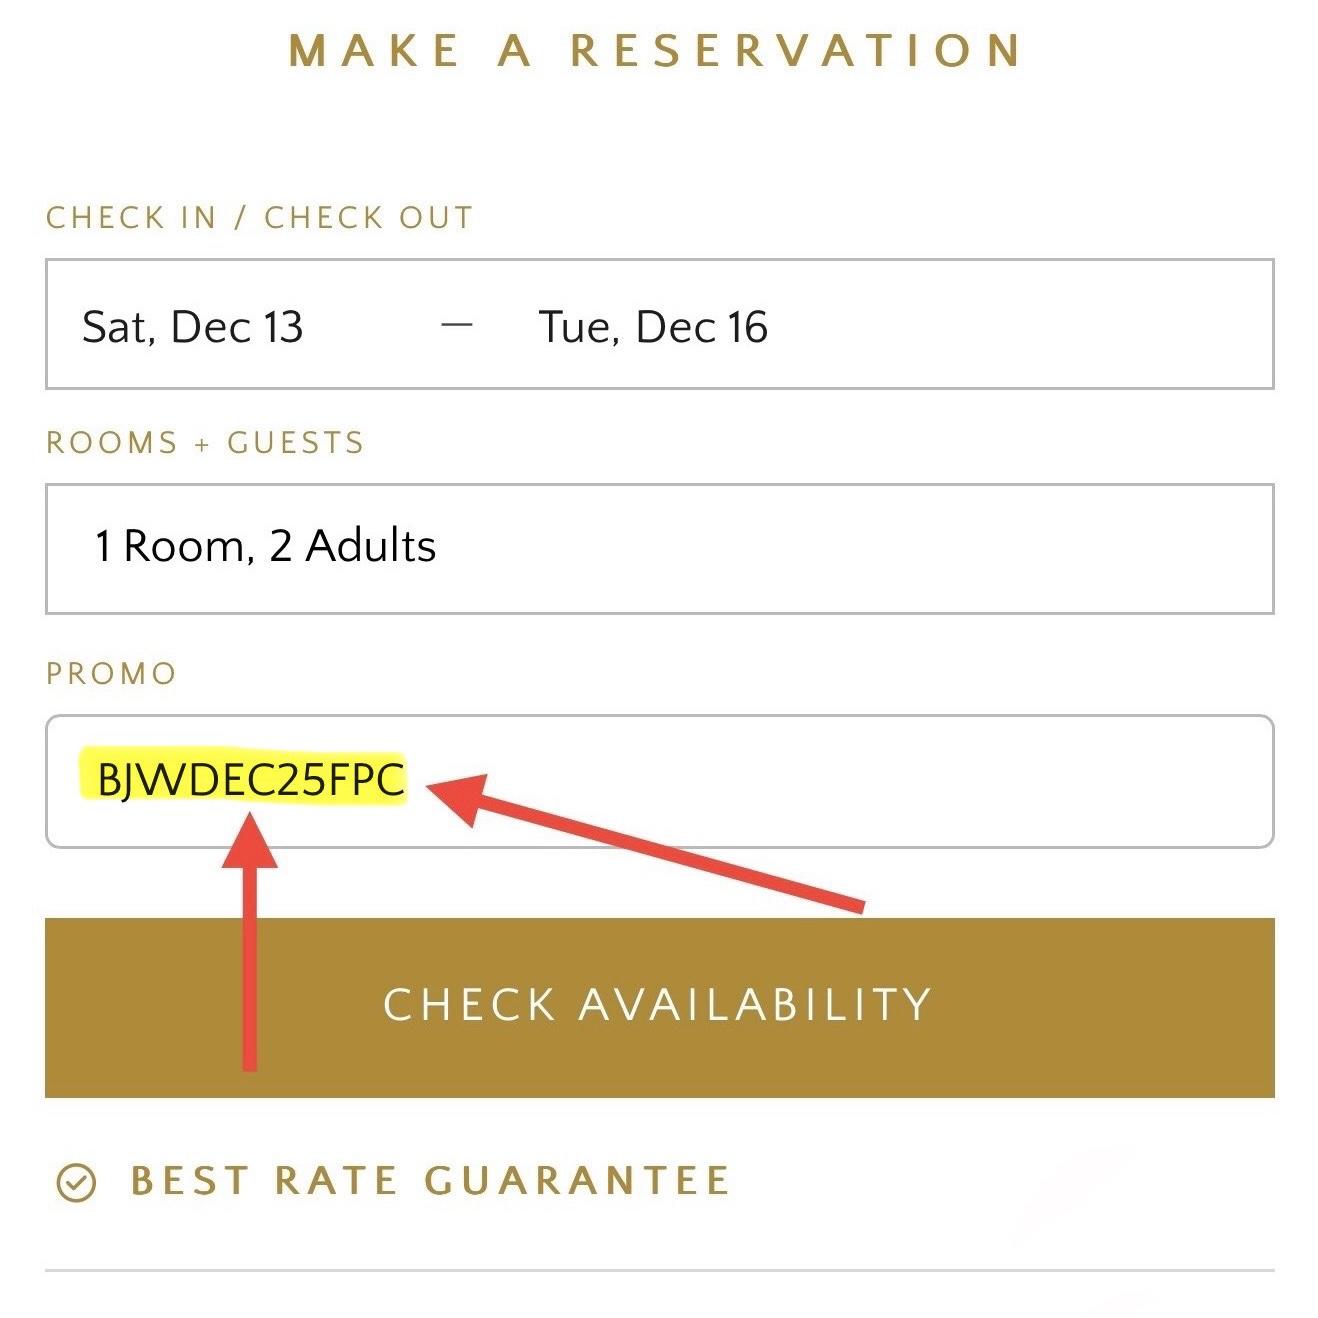
Task: Click the ROOMS + GUESTS label
Action: click(x=204, y=441)
